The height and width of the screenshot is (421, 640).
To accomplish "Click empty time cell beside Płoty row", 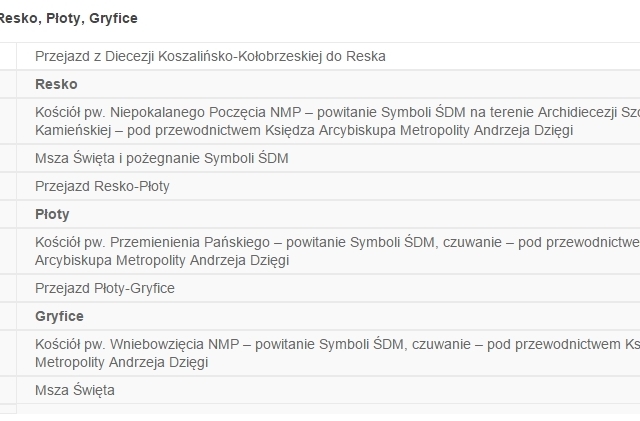I will (8, 214).
